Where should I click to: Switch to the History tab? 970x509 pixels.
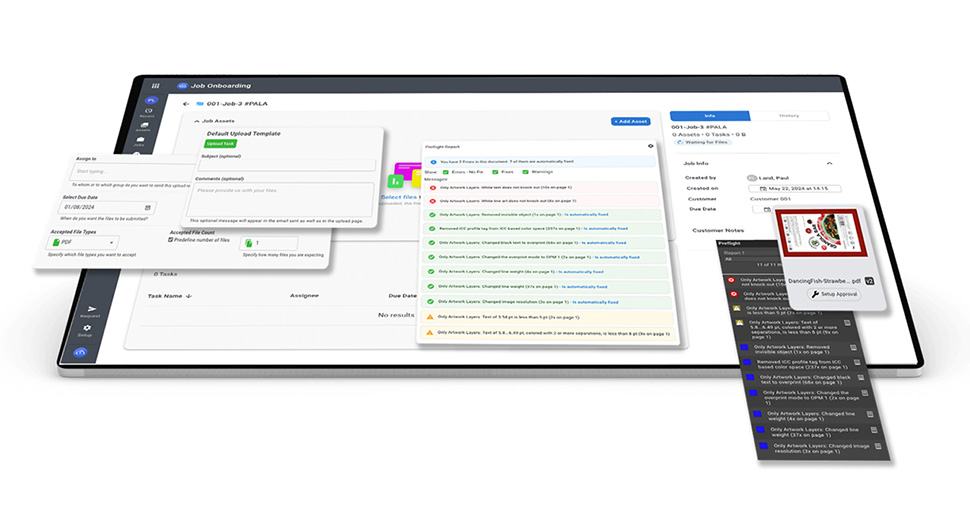tap(789, 116)
